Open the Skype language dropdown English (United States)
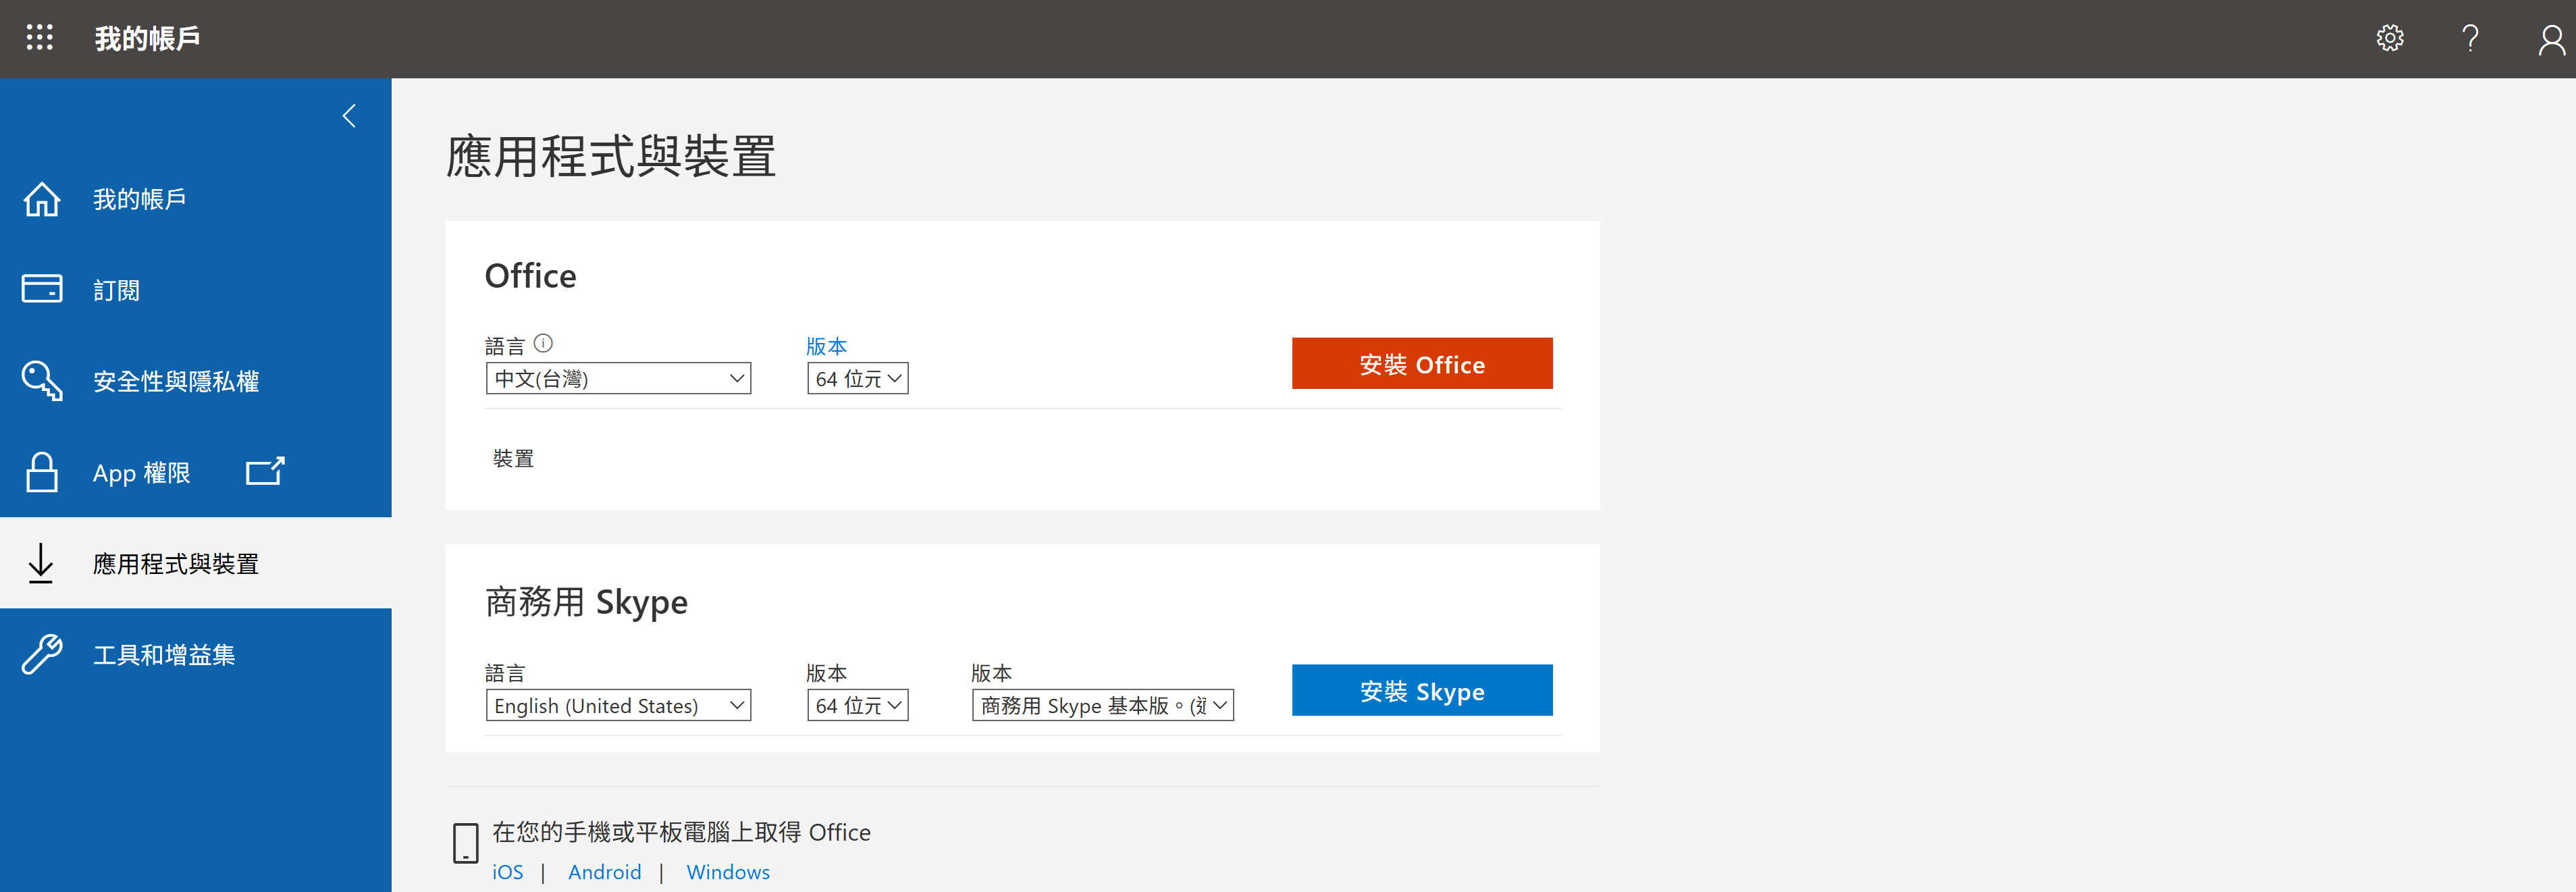The height and width of the screenshot is (892, 2576). pyautogui.click(x=618, y=705)
